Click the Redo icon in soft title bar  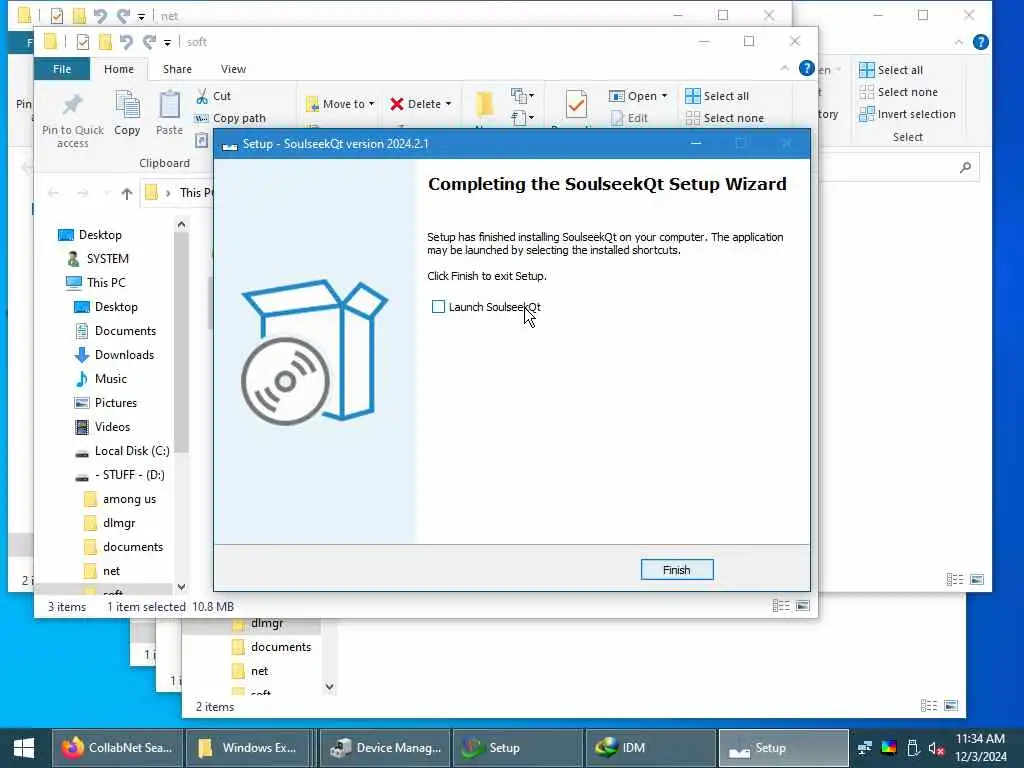tap(150, 42)
